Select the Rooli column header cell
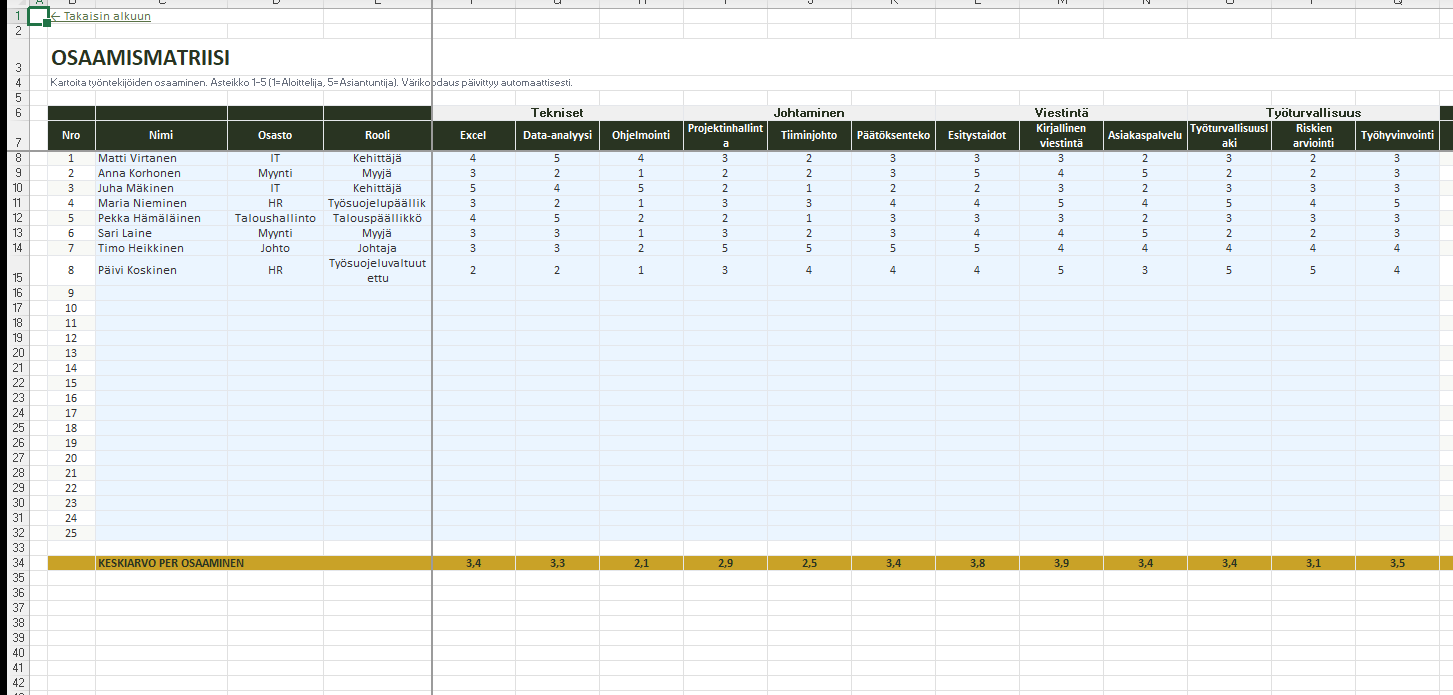 point(377,135)
